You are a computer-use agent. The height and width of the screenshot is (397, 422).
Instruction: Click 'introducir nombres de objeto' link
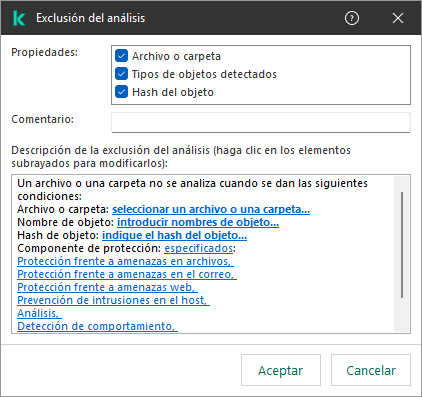click(x=198, y=222)
